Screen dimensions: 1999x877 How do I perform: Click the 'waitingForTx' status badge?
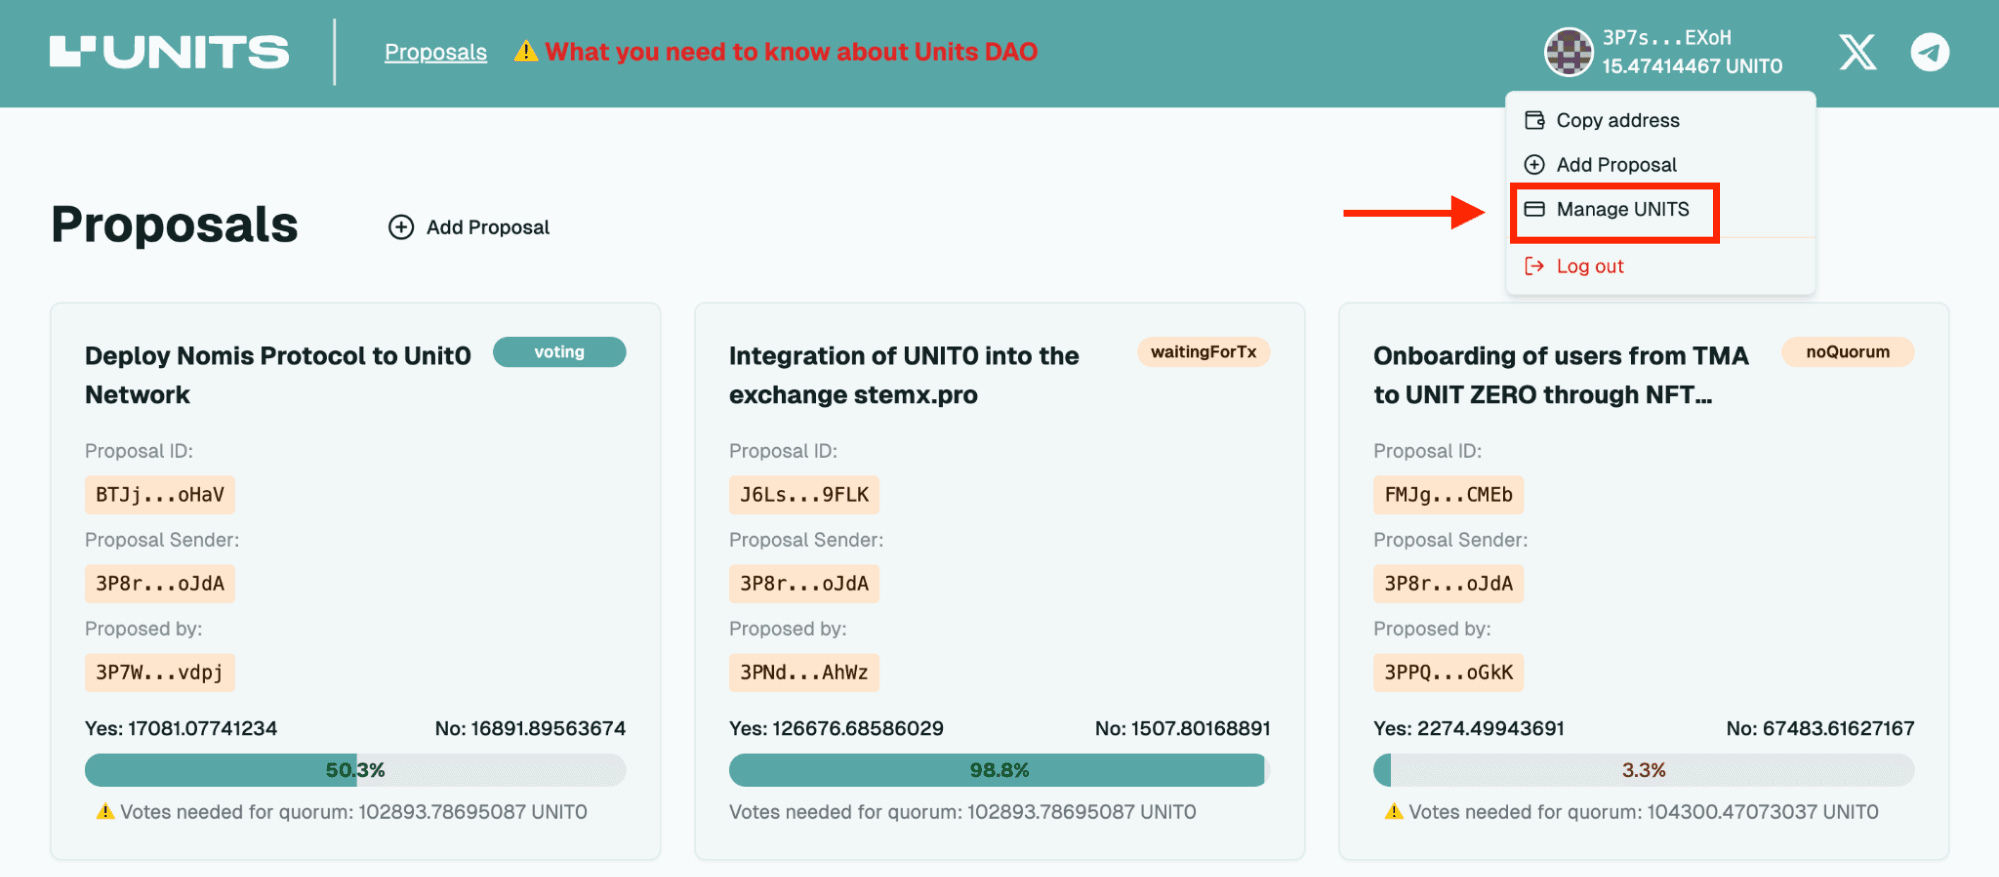(1203, 352)
